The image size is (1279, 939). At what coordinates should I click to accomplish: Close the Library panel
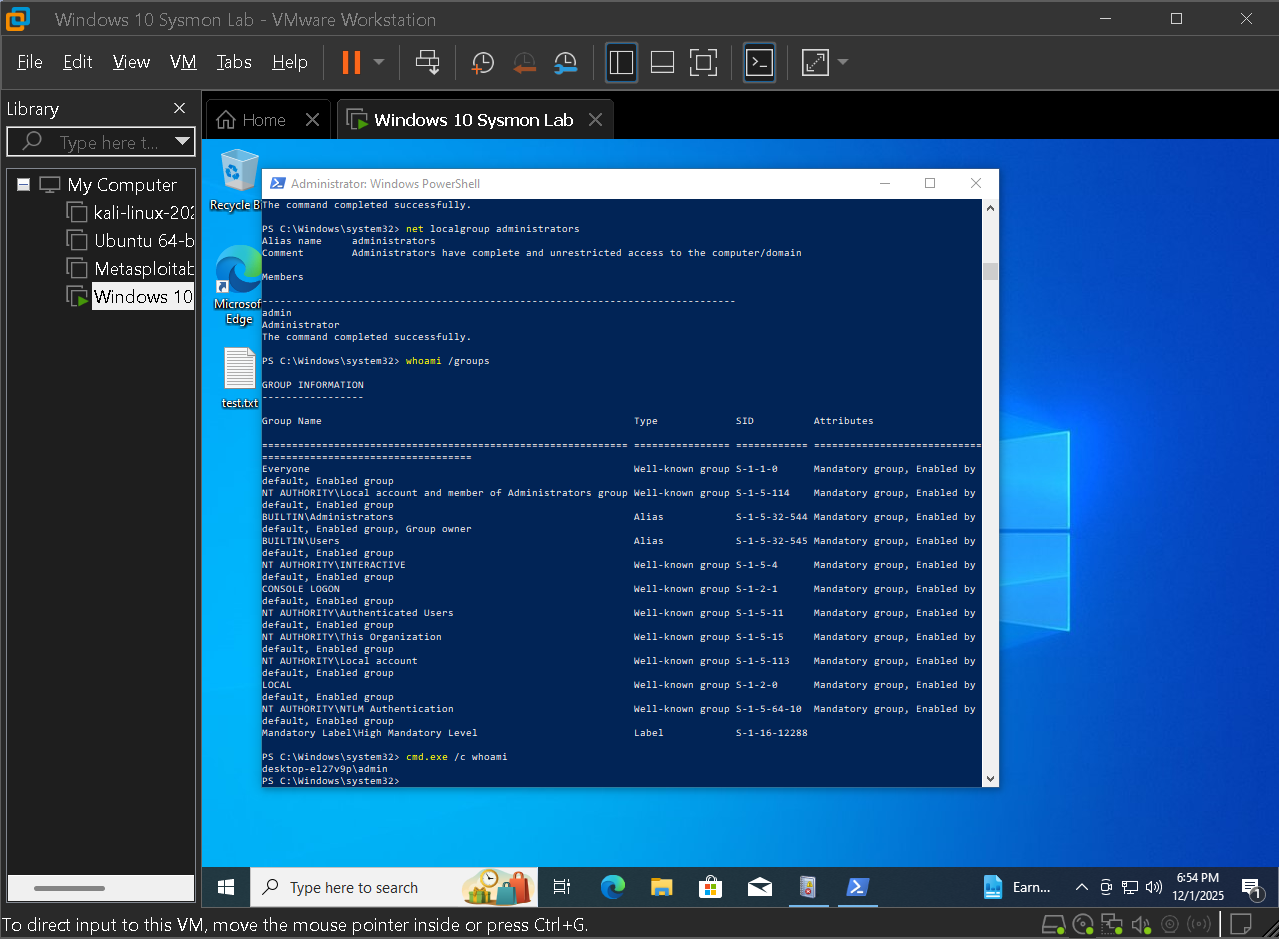coord(180,109)
